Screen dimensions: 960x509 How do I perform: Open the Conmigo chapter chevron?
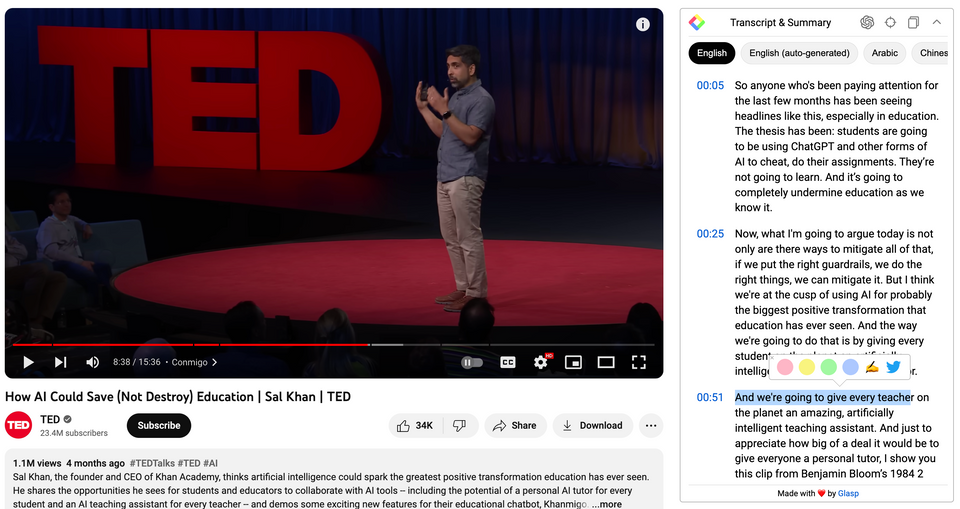(x=214, y=362)
